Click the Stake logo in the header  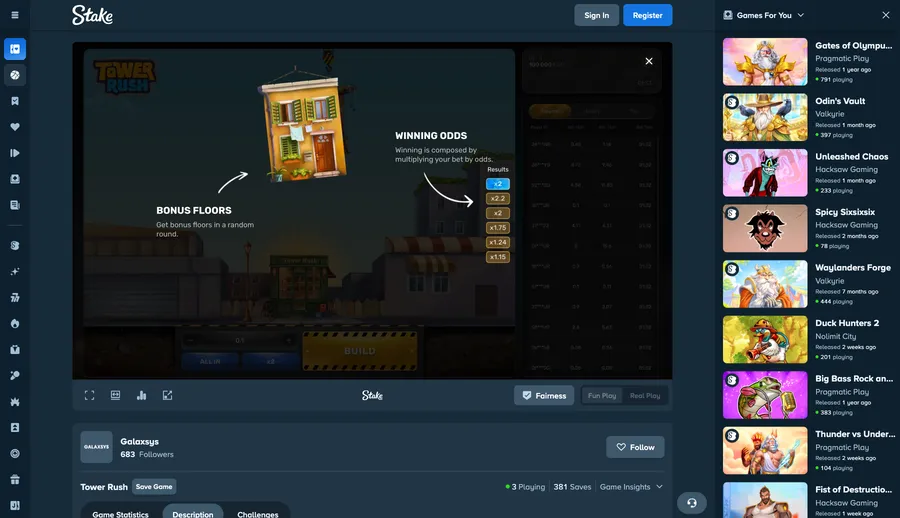click(92, 15)
